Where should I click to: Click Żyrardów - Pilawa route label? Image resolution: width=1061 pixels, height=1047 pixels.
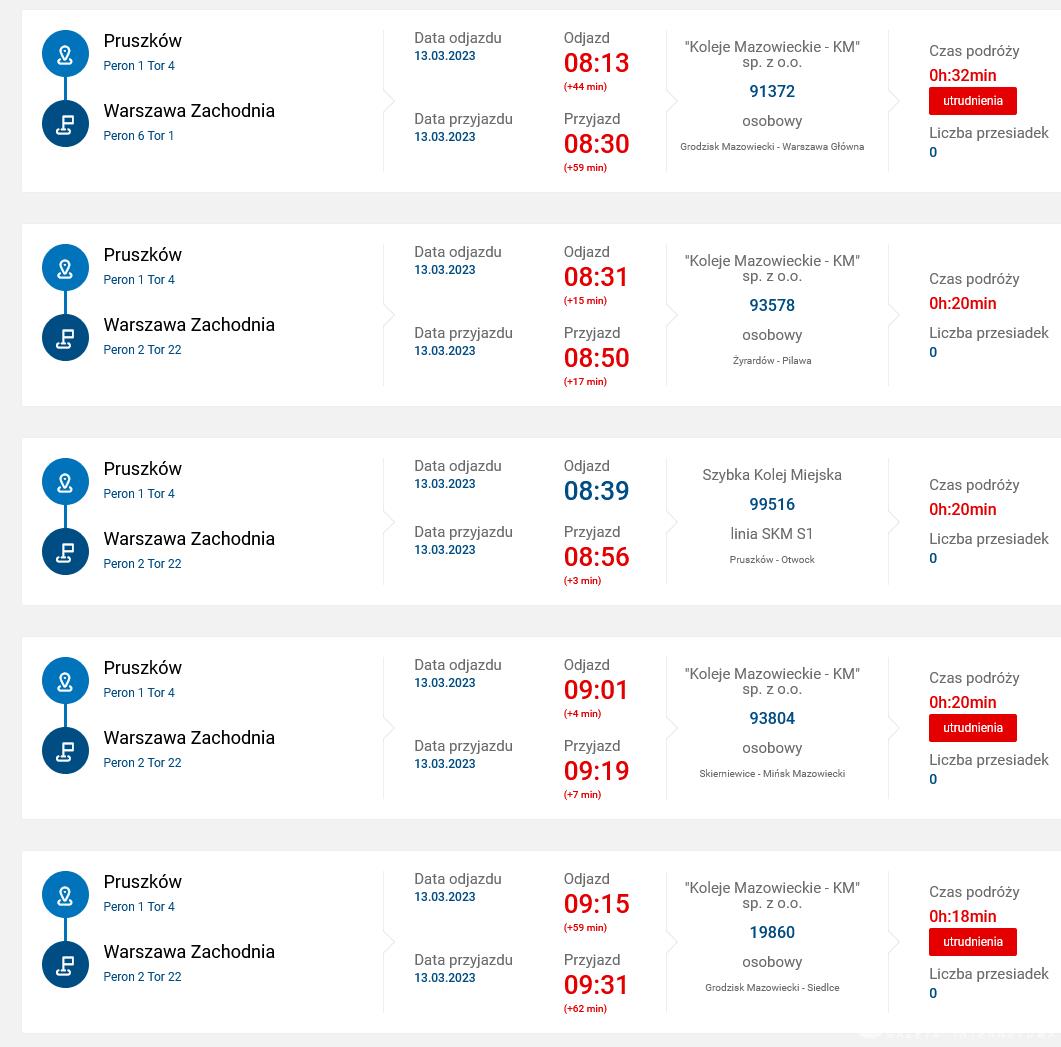772,361
